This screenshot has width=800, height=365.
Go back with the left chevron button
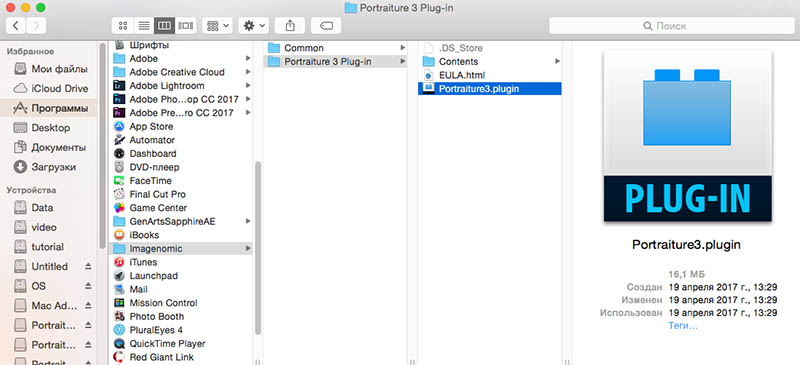[16, 26]
